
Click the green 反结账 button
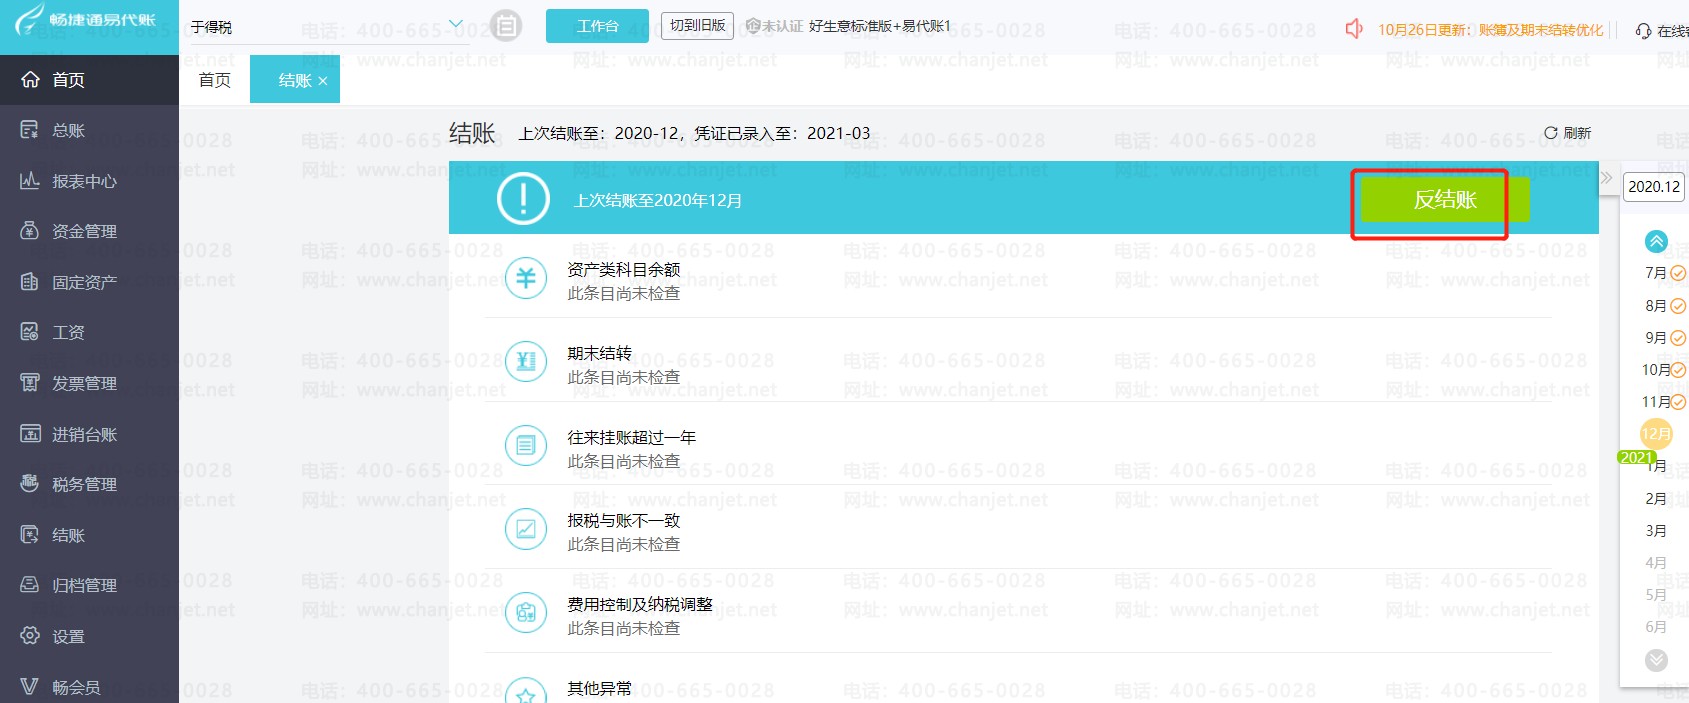pos(1444,200)
